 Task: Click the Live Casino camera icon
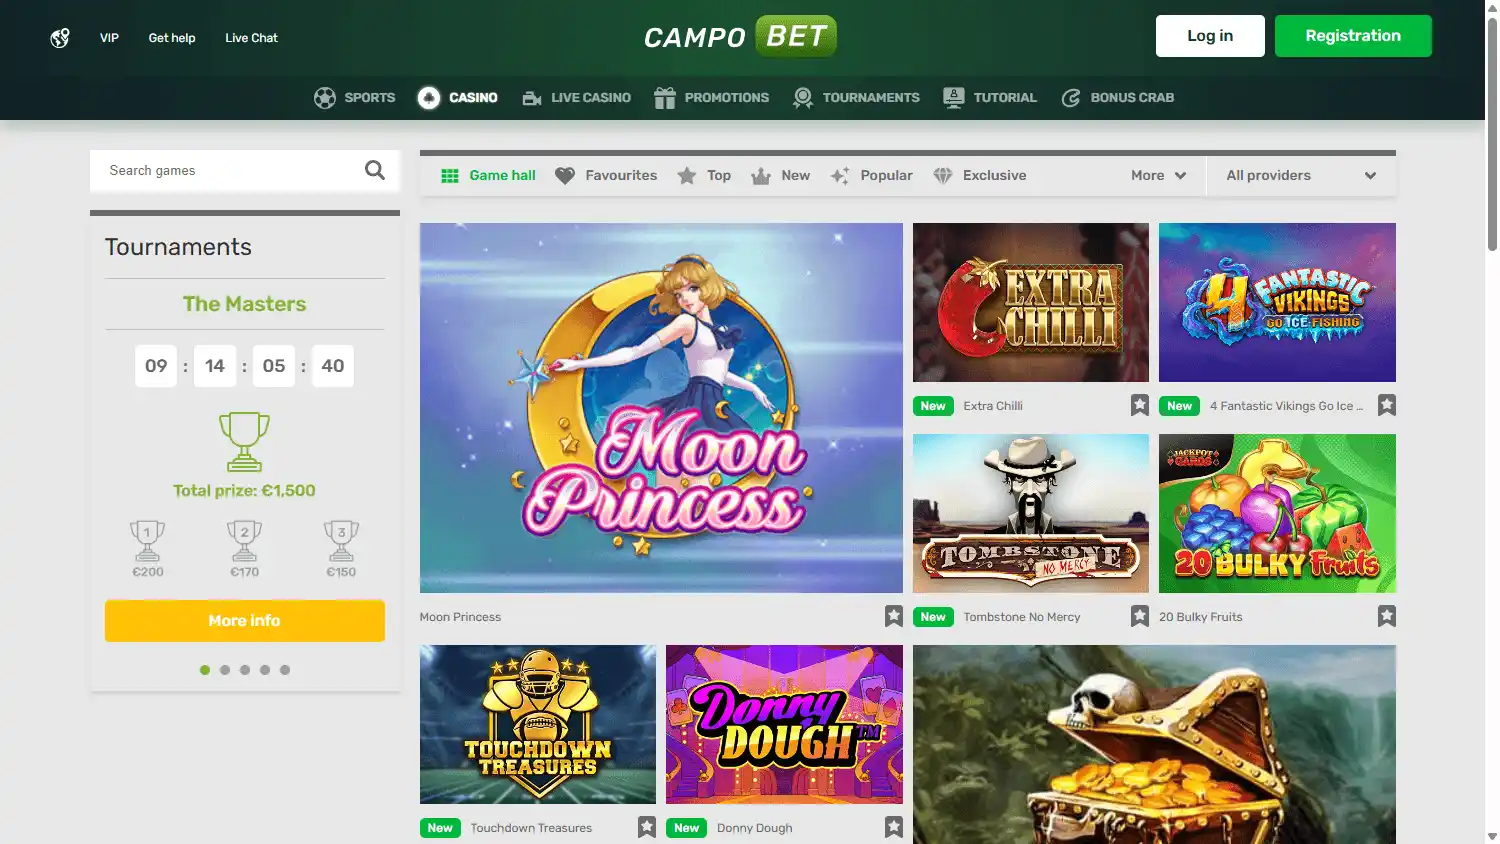coord(532,98)
